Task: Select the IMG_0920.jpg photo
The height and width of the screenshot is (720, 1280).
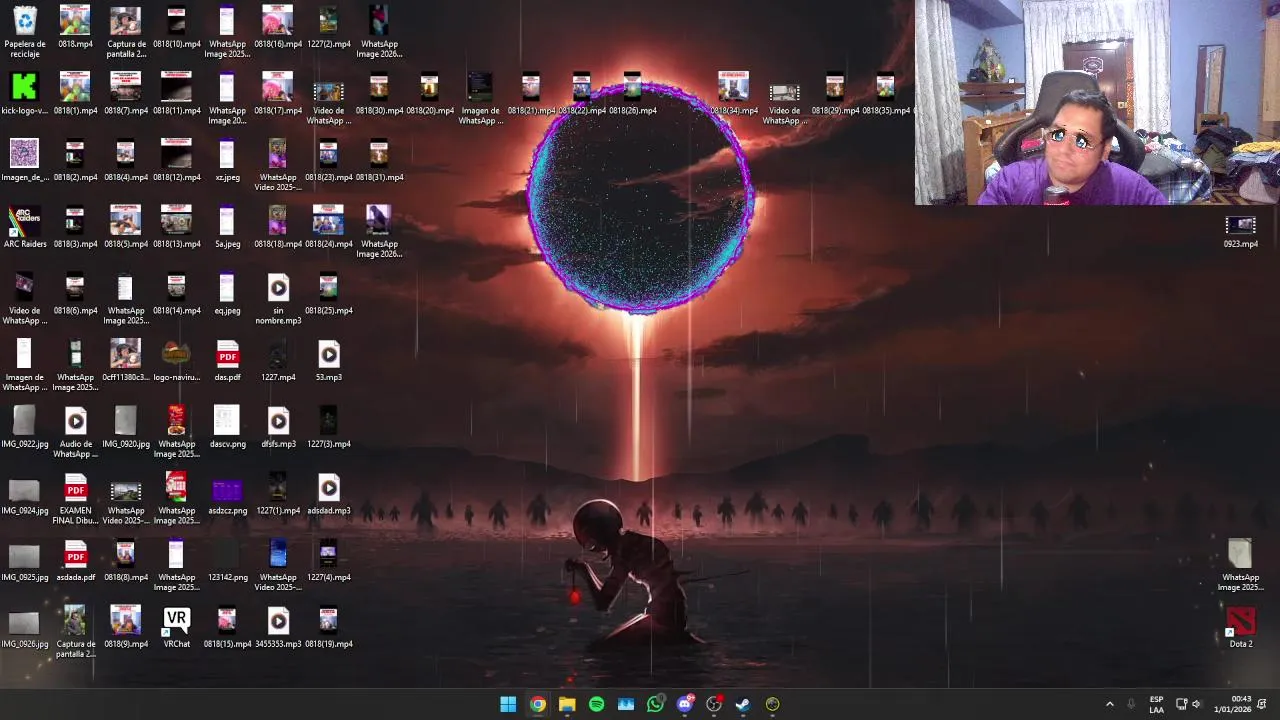Action: pyautogui.click(x=125, y=427)
